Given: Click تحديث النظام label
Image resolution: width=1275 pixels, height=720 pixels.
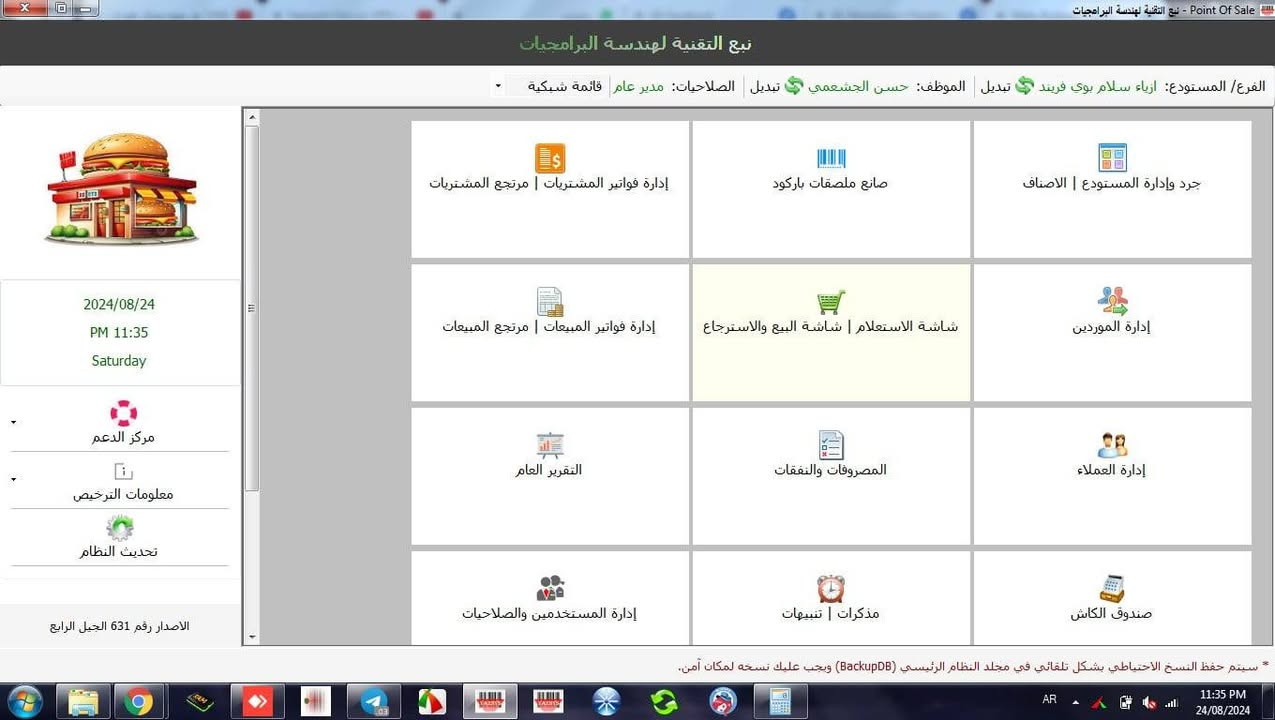Looking at the screenshot, I should pyautogui.click(x=119, y=551).
